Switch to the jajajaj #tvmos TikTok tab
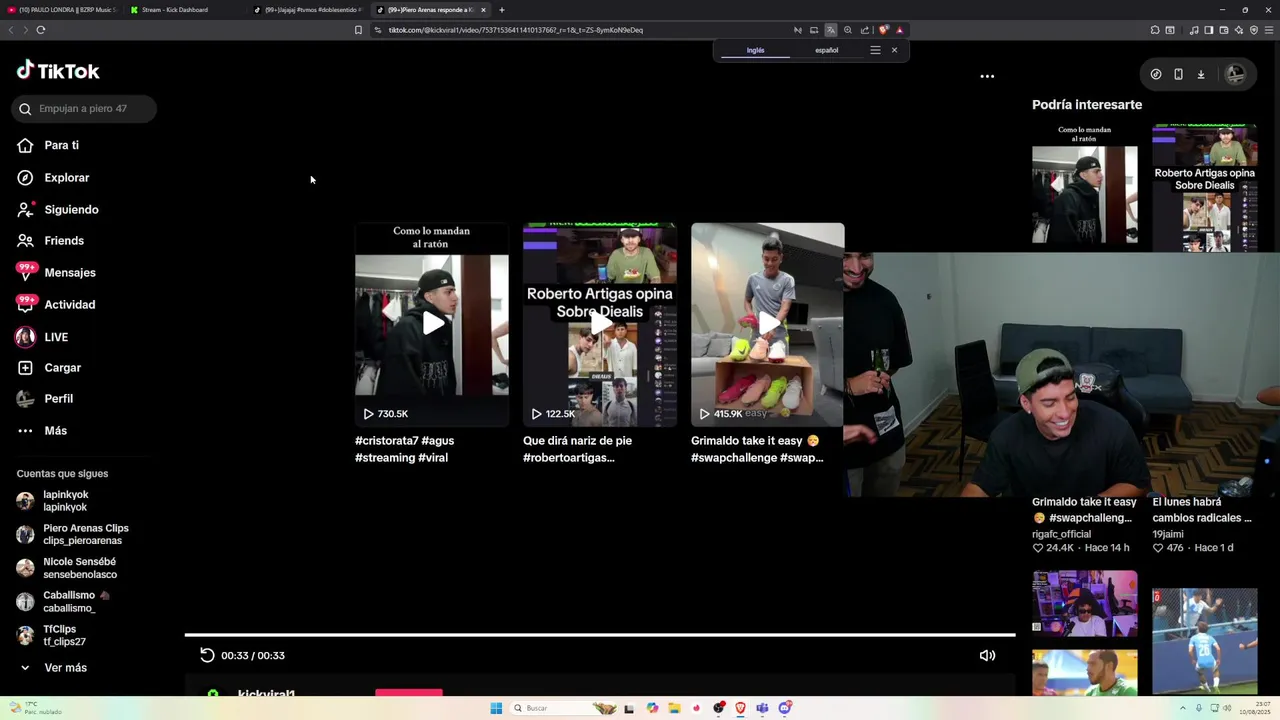The image size is (1280, 720). pos(308,10)
